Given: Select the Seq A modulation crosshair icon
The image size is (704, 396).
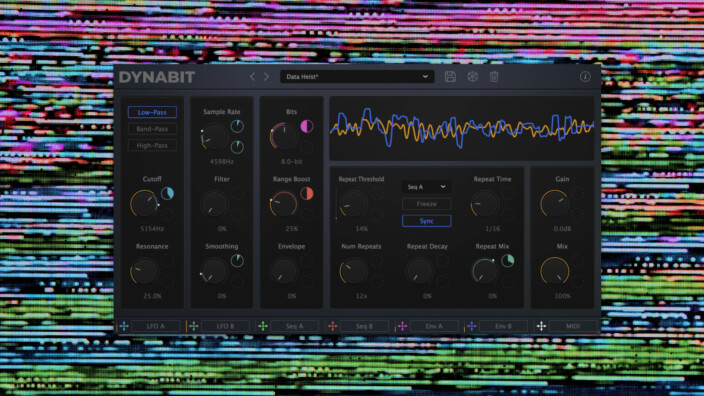Looking at the screenshot, I should (x=263, y=326).
